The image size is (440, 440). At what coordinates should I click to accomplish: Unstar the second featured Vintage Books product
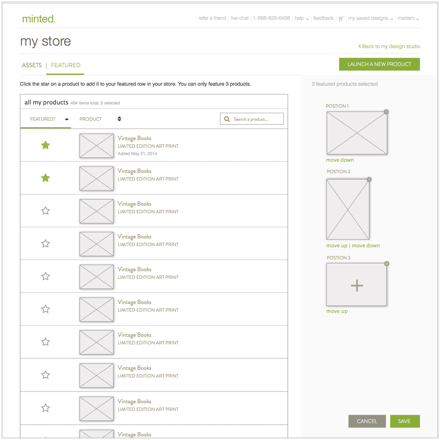pyautogui.click(x=45, y=178)
